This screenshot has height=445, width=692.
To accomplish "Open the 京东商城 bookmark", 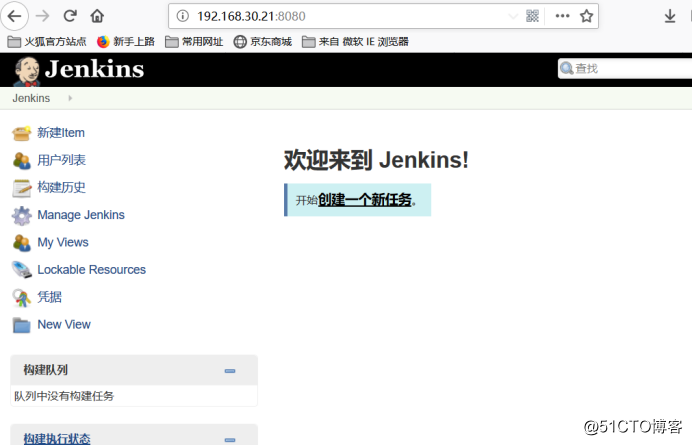I will 263,41.
